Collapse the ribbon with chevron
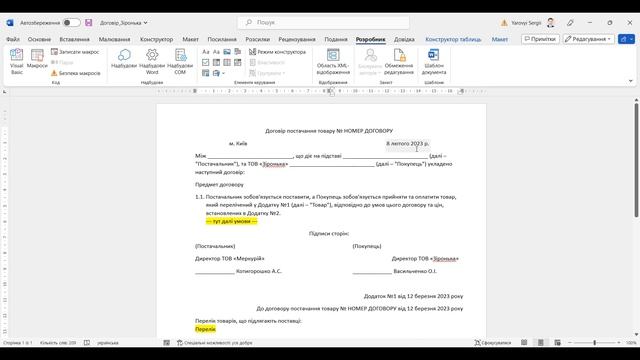Screen dimensions: 640x360 tap(631, 81)
